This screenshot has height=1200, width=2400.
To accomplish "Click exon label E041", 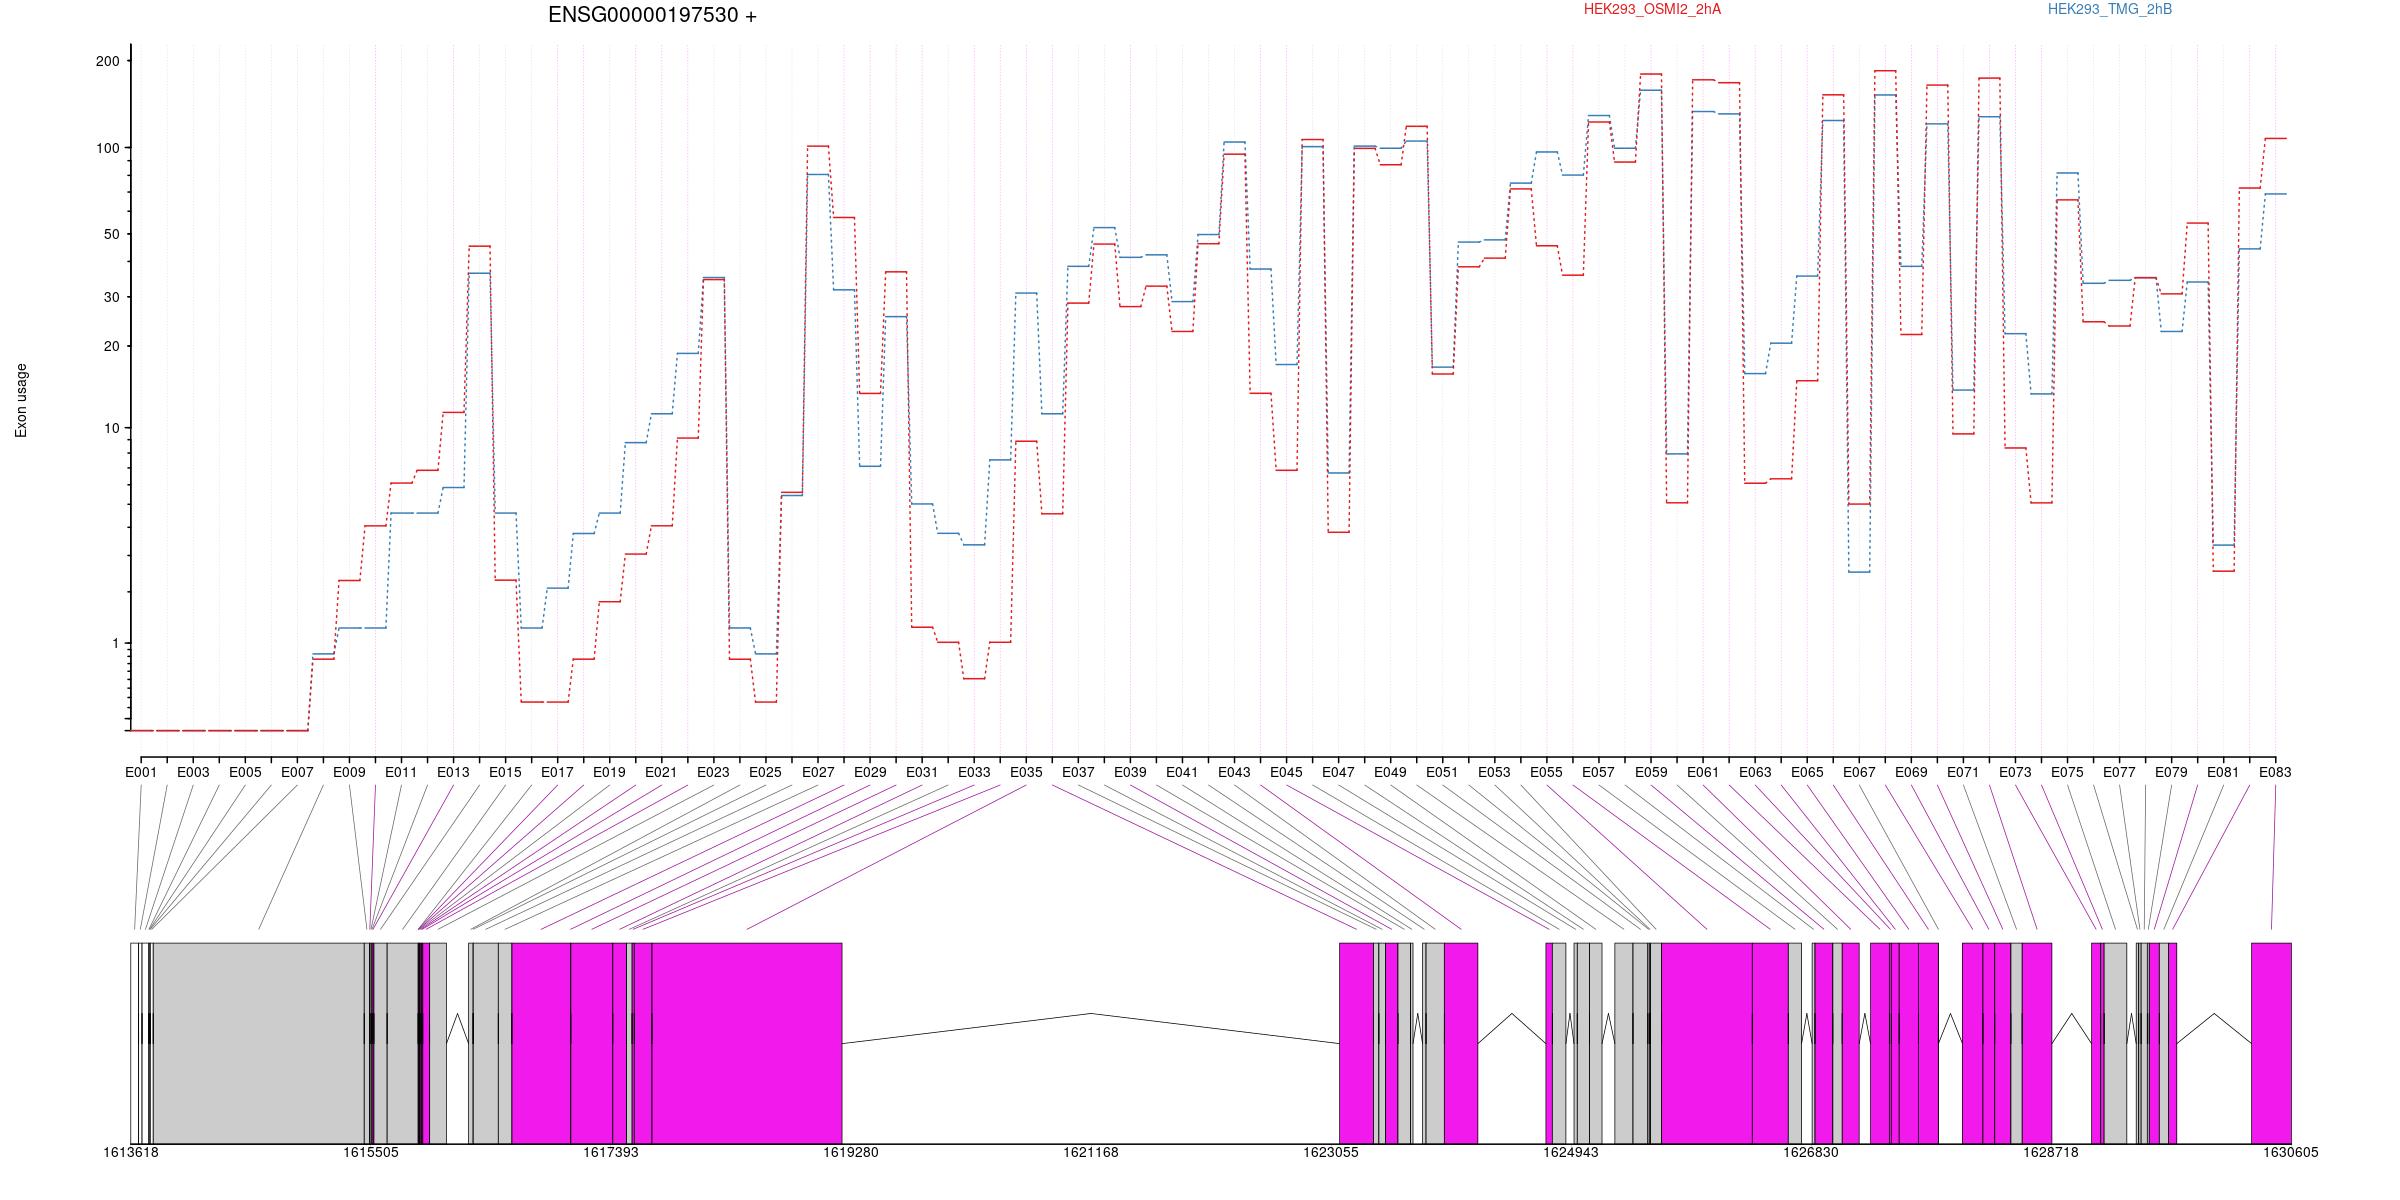I will point(1182,772).
